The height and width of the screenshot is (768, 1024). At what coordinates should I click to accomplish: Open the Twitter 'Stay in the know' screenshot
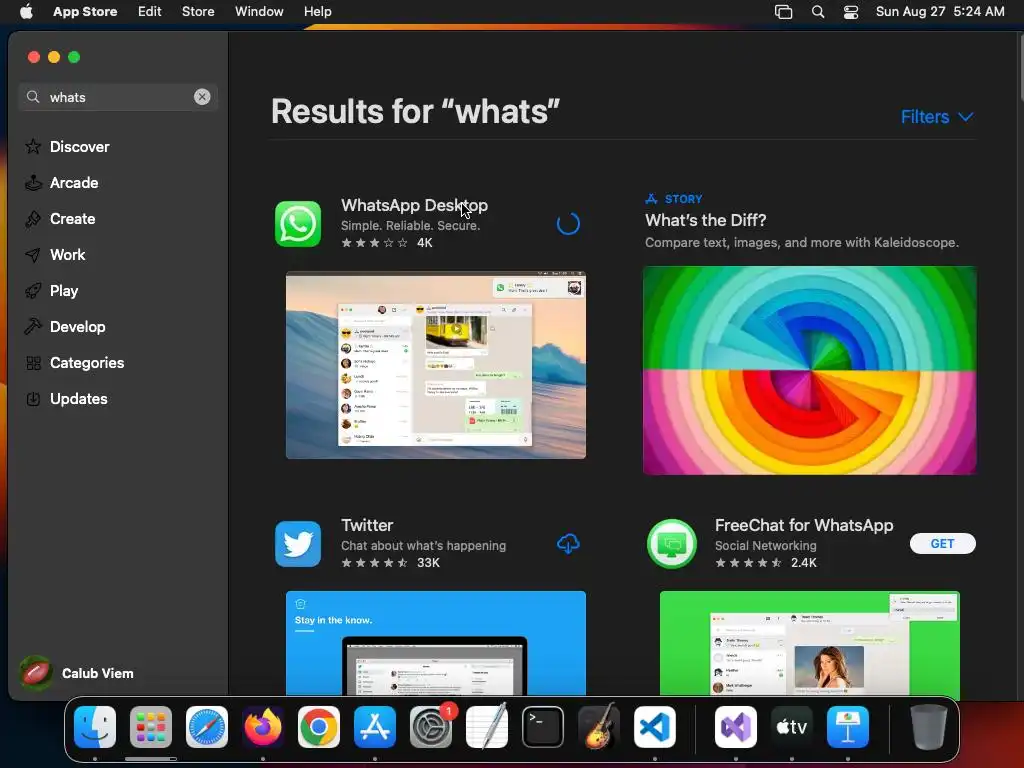point(436,643)
